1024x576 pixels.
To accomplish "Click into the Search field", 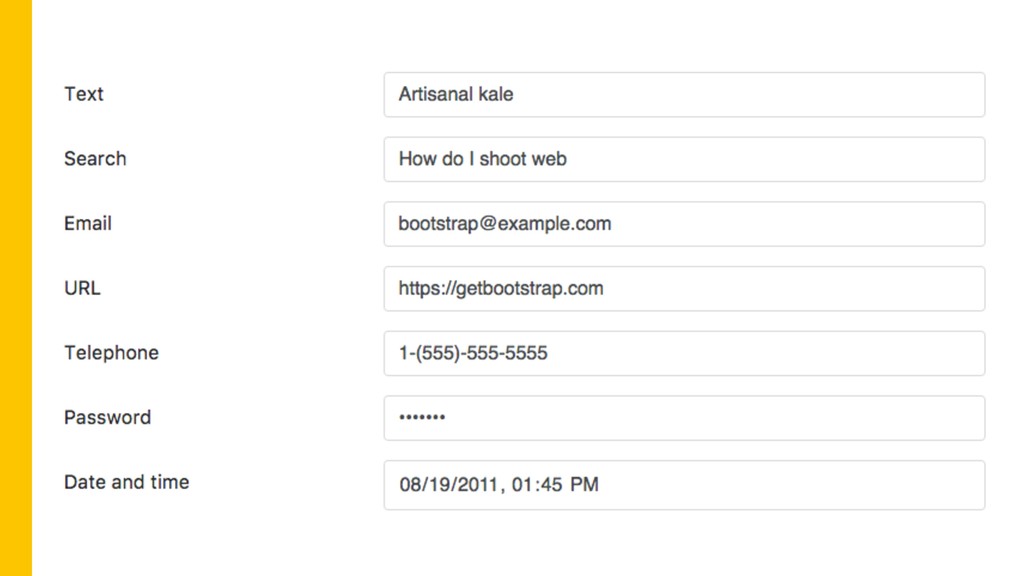I will click(684, 159).
